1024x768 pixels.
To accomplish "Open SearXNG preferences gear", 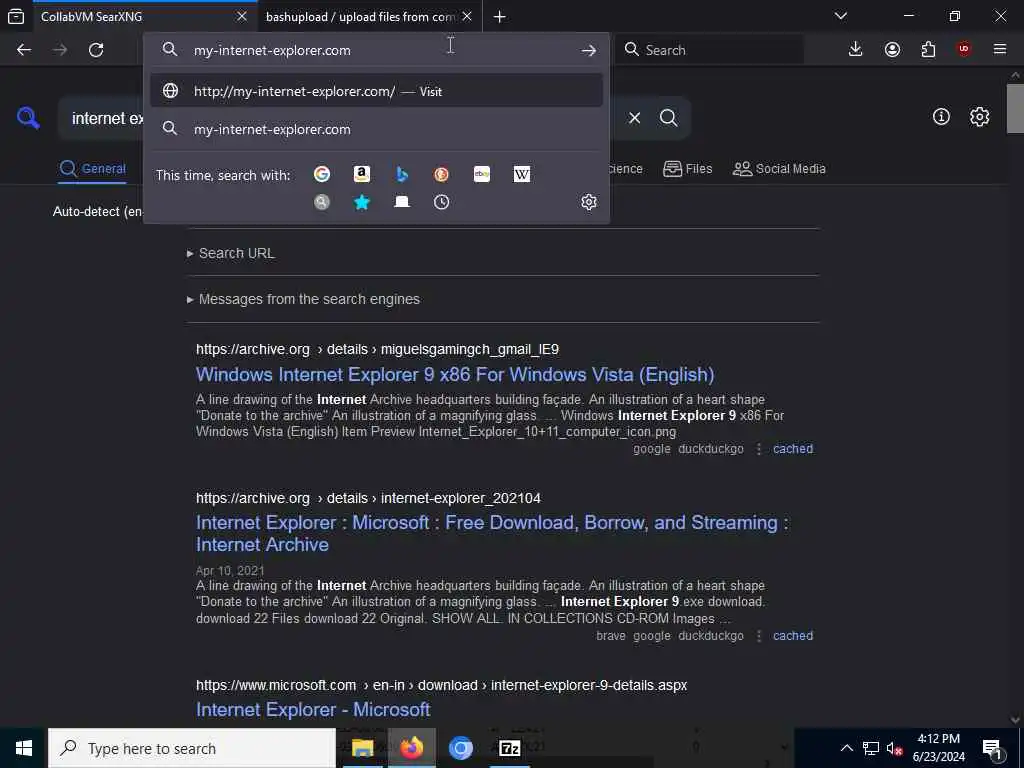I will pyautogui.click(x=979, y=117).
